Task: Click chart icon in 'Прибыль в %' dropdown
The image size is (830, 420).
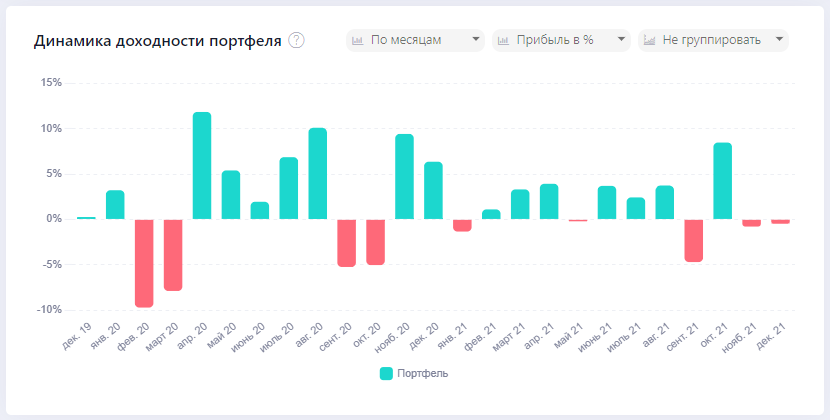Action: point(503,40)
